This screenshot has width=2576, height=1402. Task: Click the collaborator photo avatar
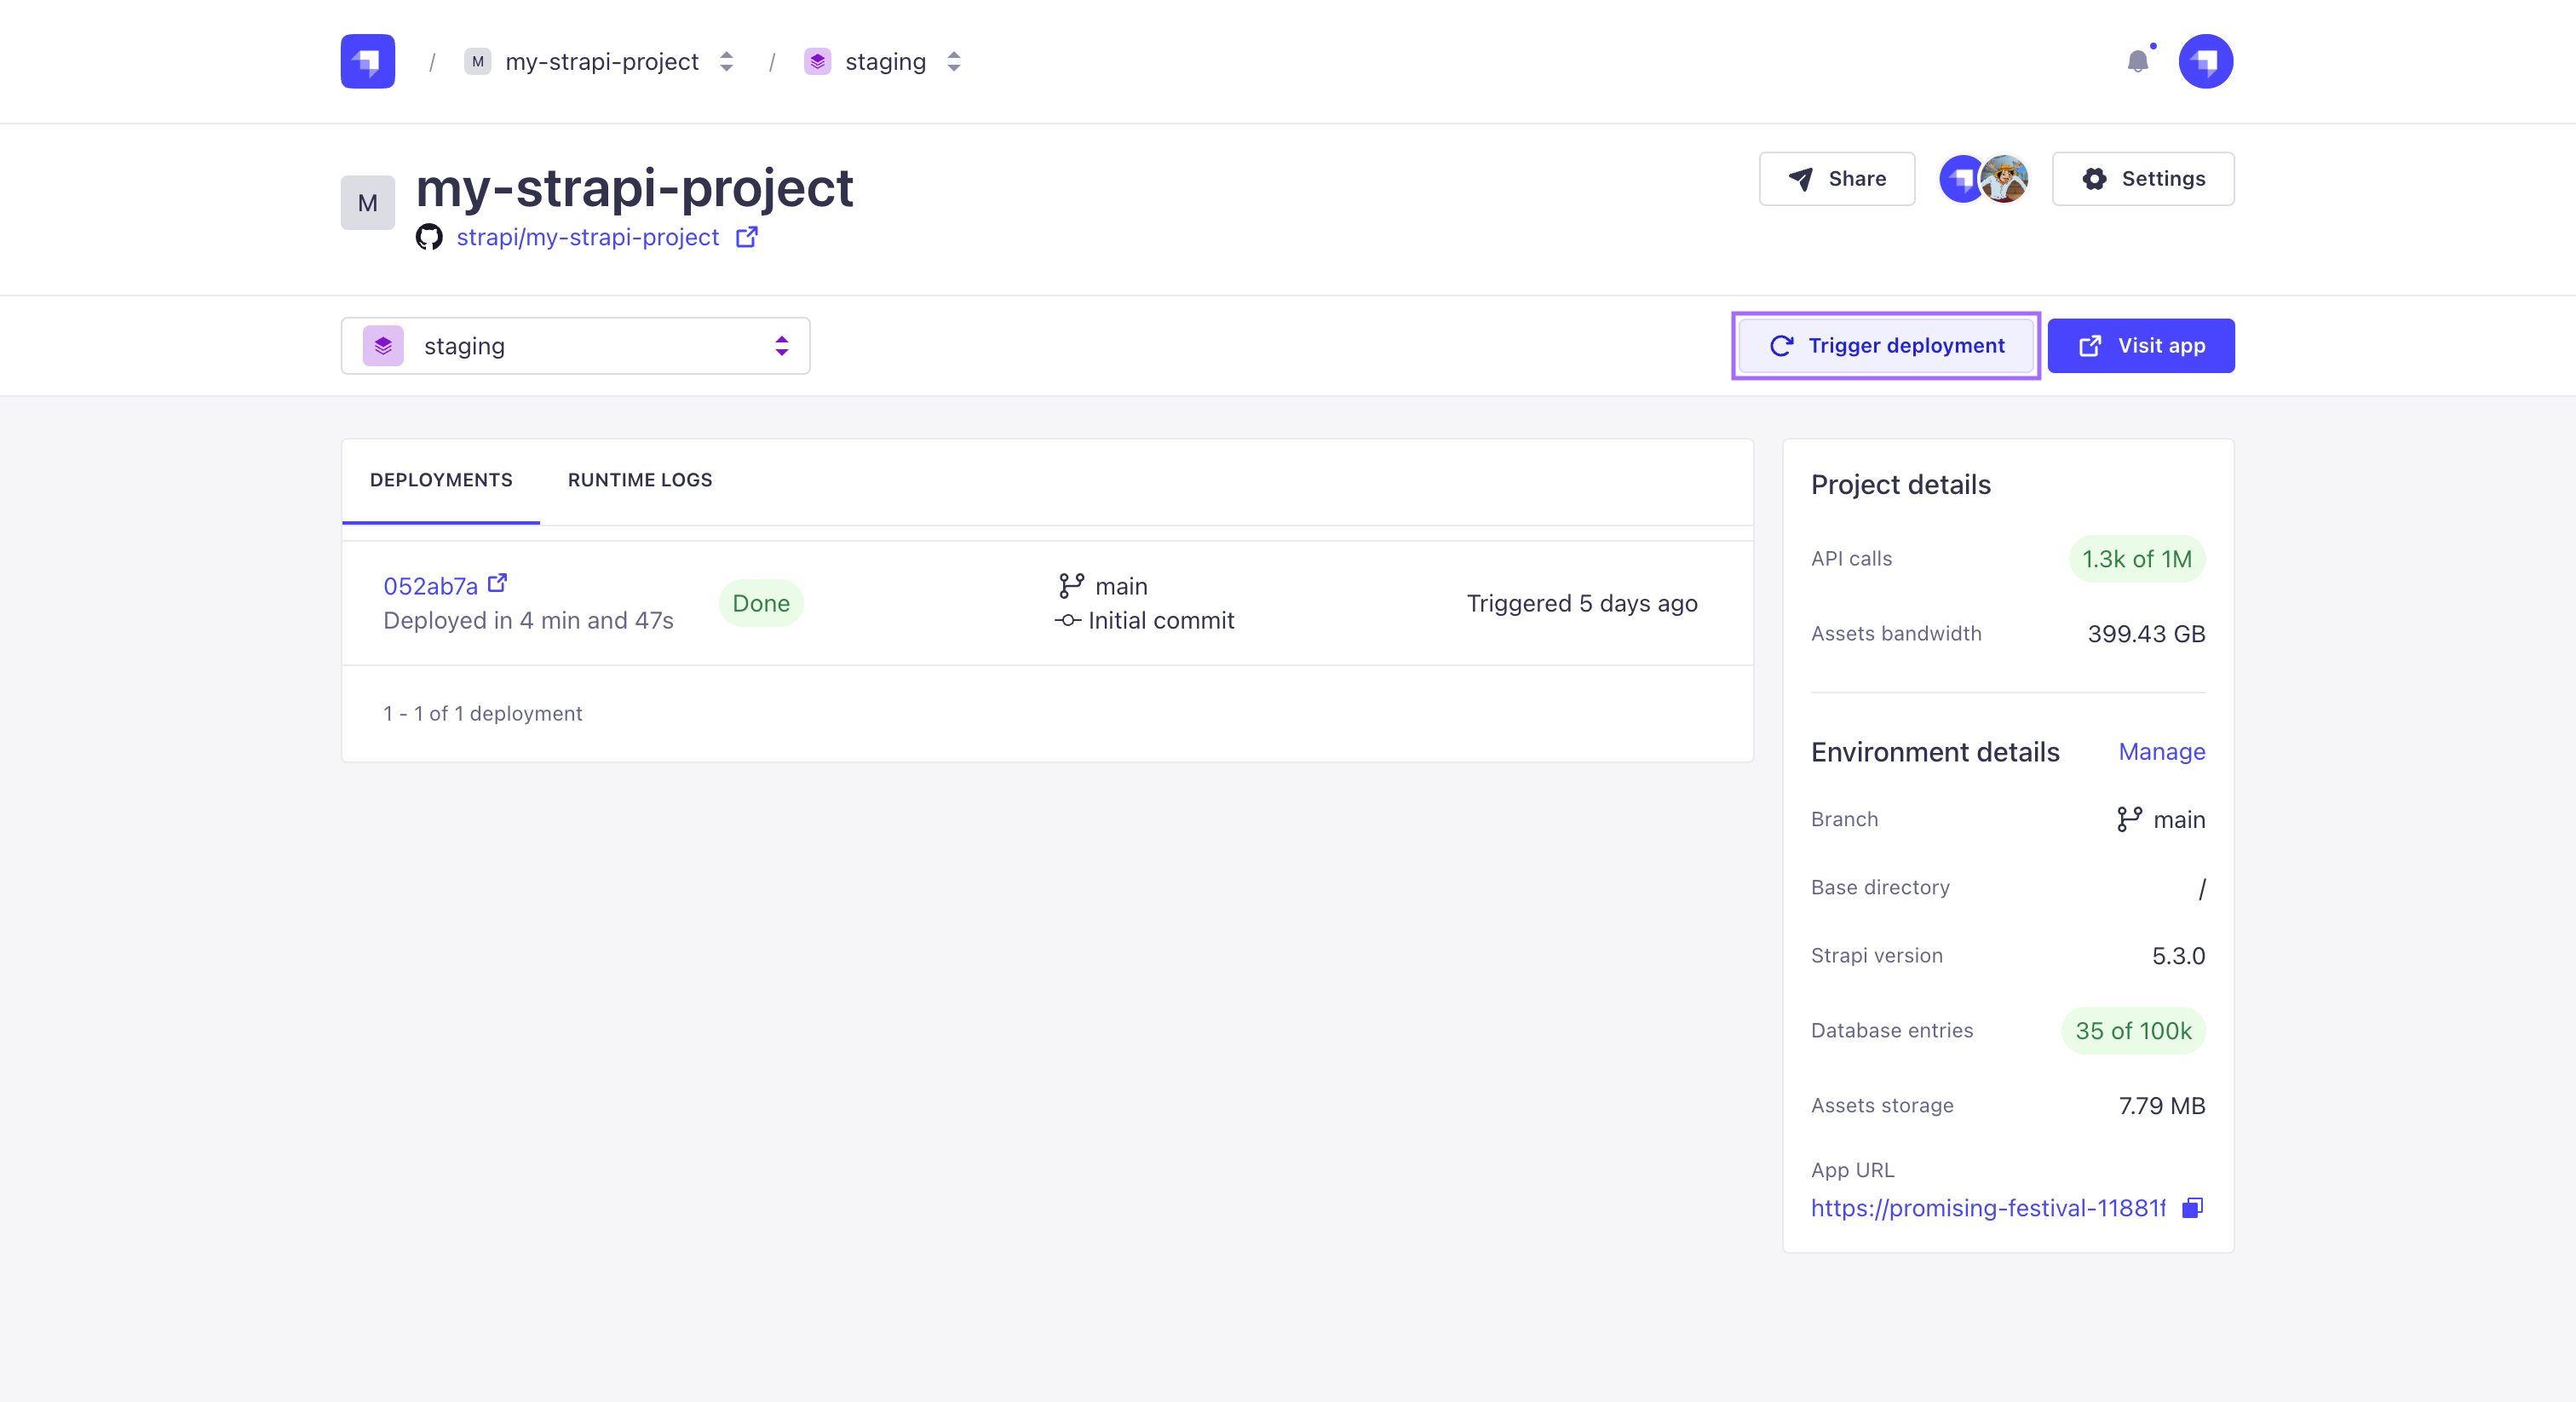[2005, 179]
